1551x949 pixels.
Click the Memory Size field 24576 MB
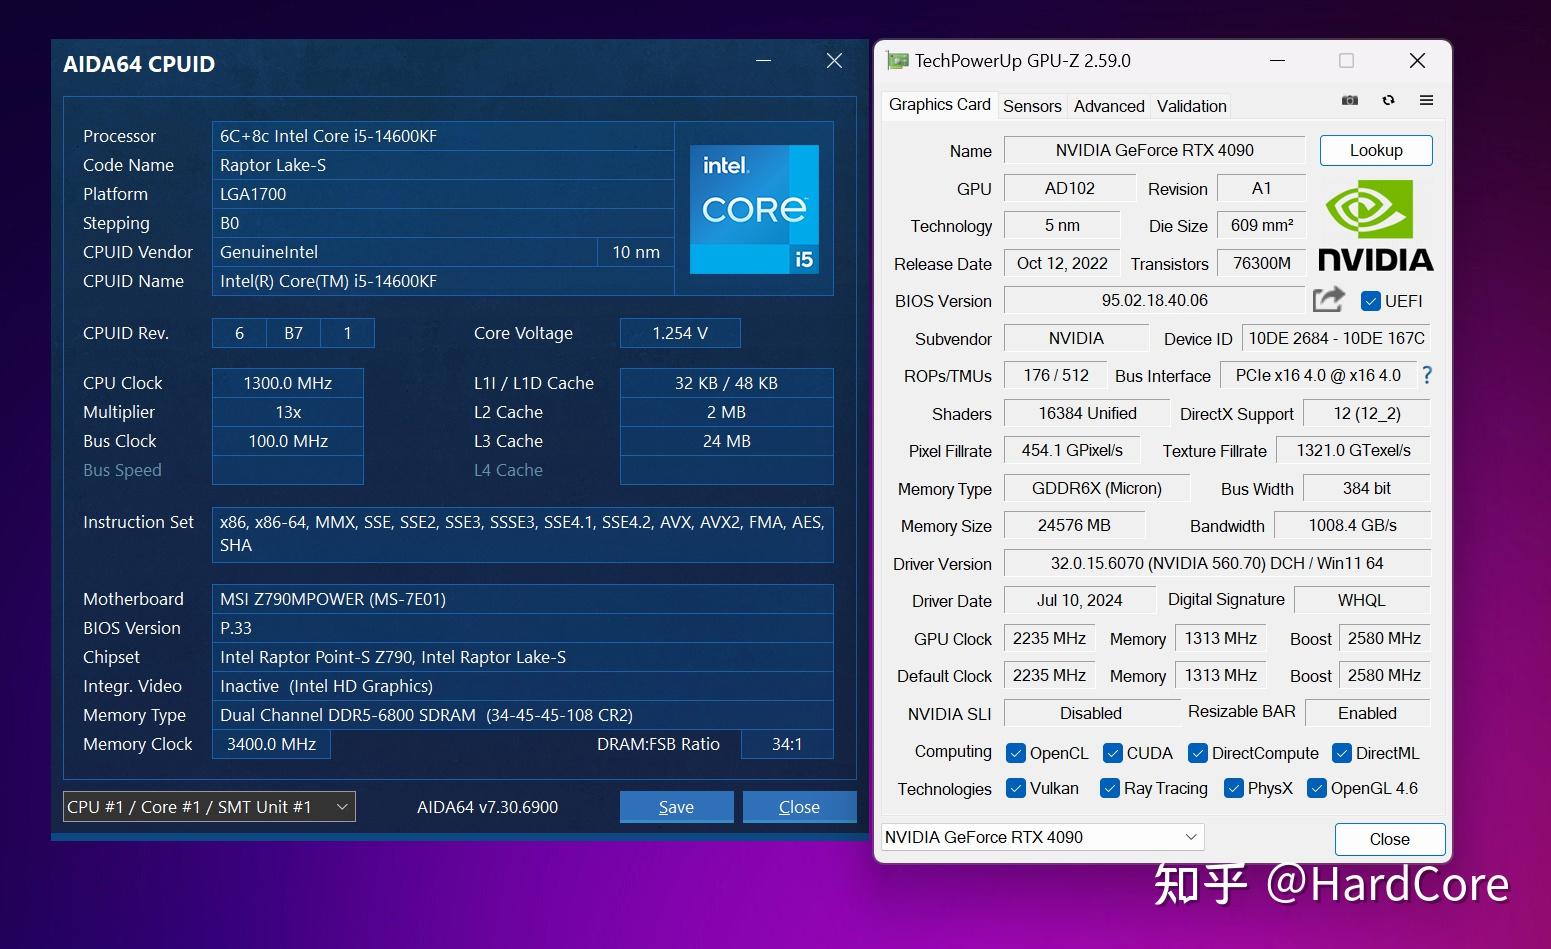[x=1074, y=525]
